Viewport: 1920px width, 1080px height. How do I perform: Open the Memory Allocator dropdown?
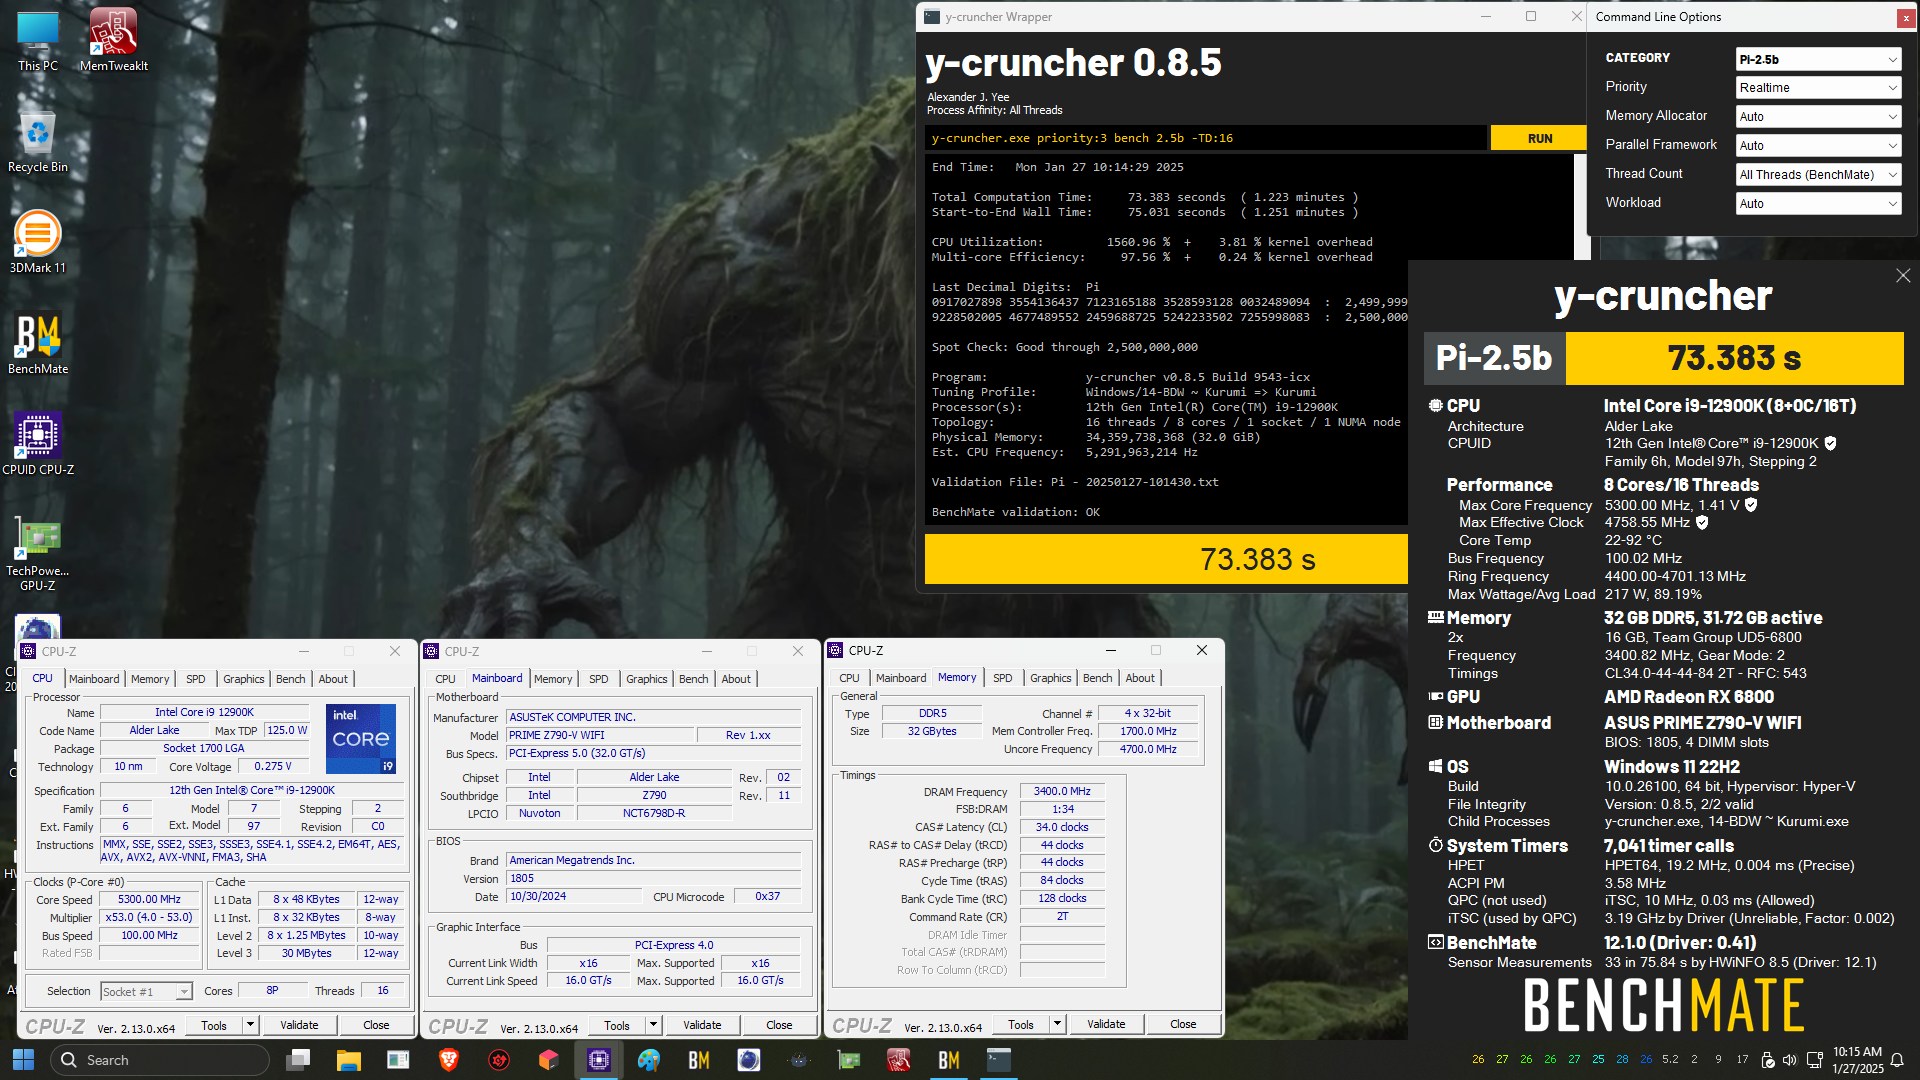coord(1818,117)
